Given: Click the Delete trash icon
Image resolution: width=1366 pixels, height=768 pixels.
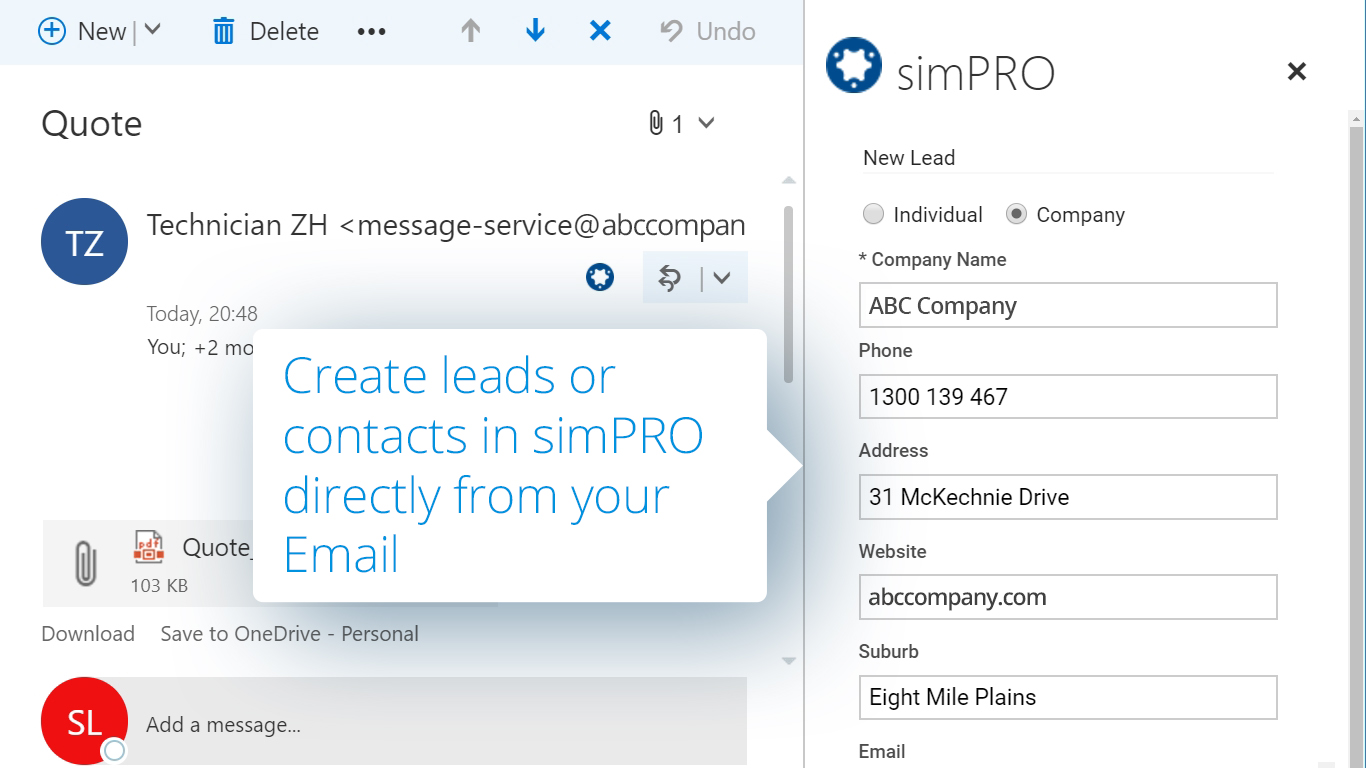Looking at the screenshot, I should pos(223,32).
